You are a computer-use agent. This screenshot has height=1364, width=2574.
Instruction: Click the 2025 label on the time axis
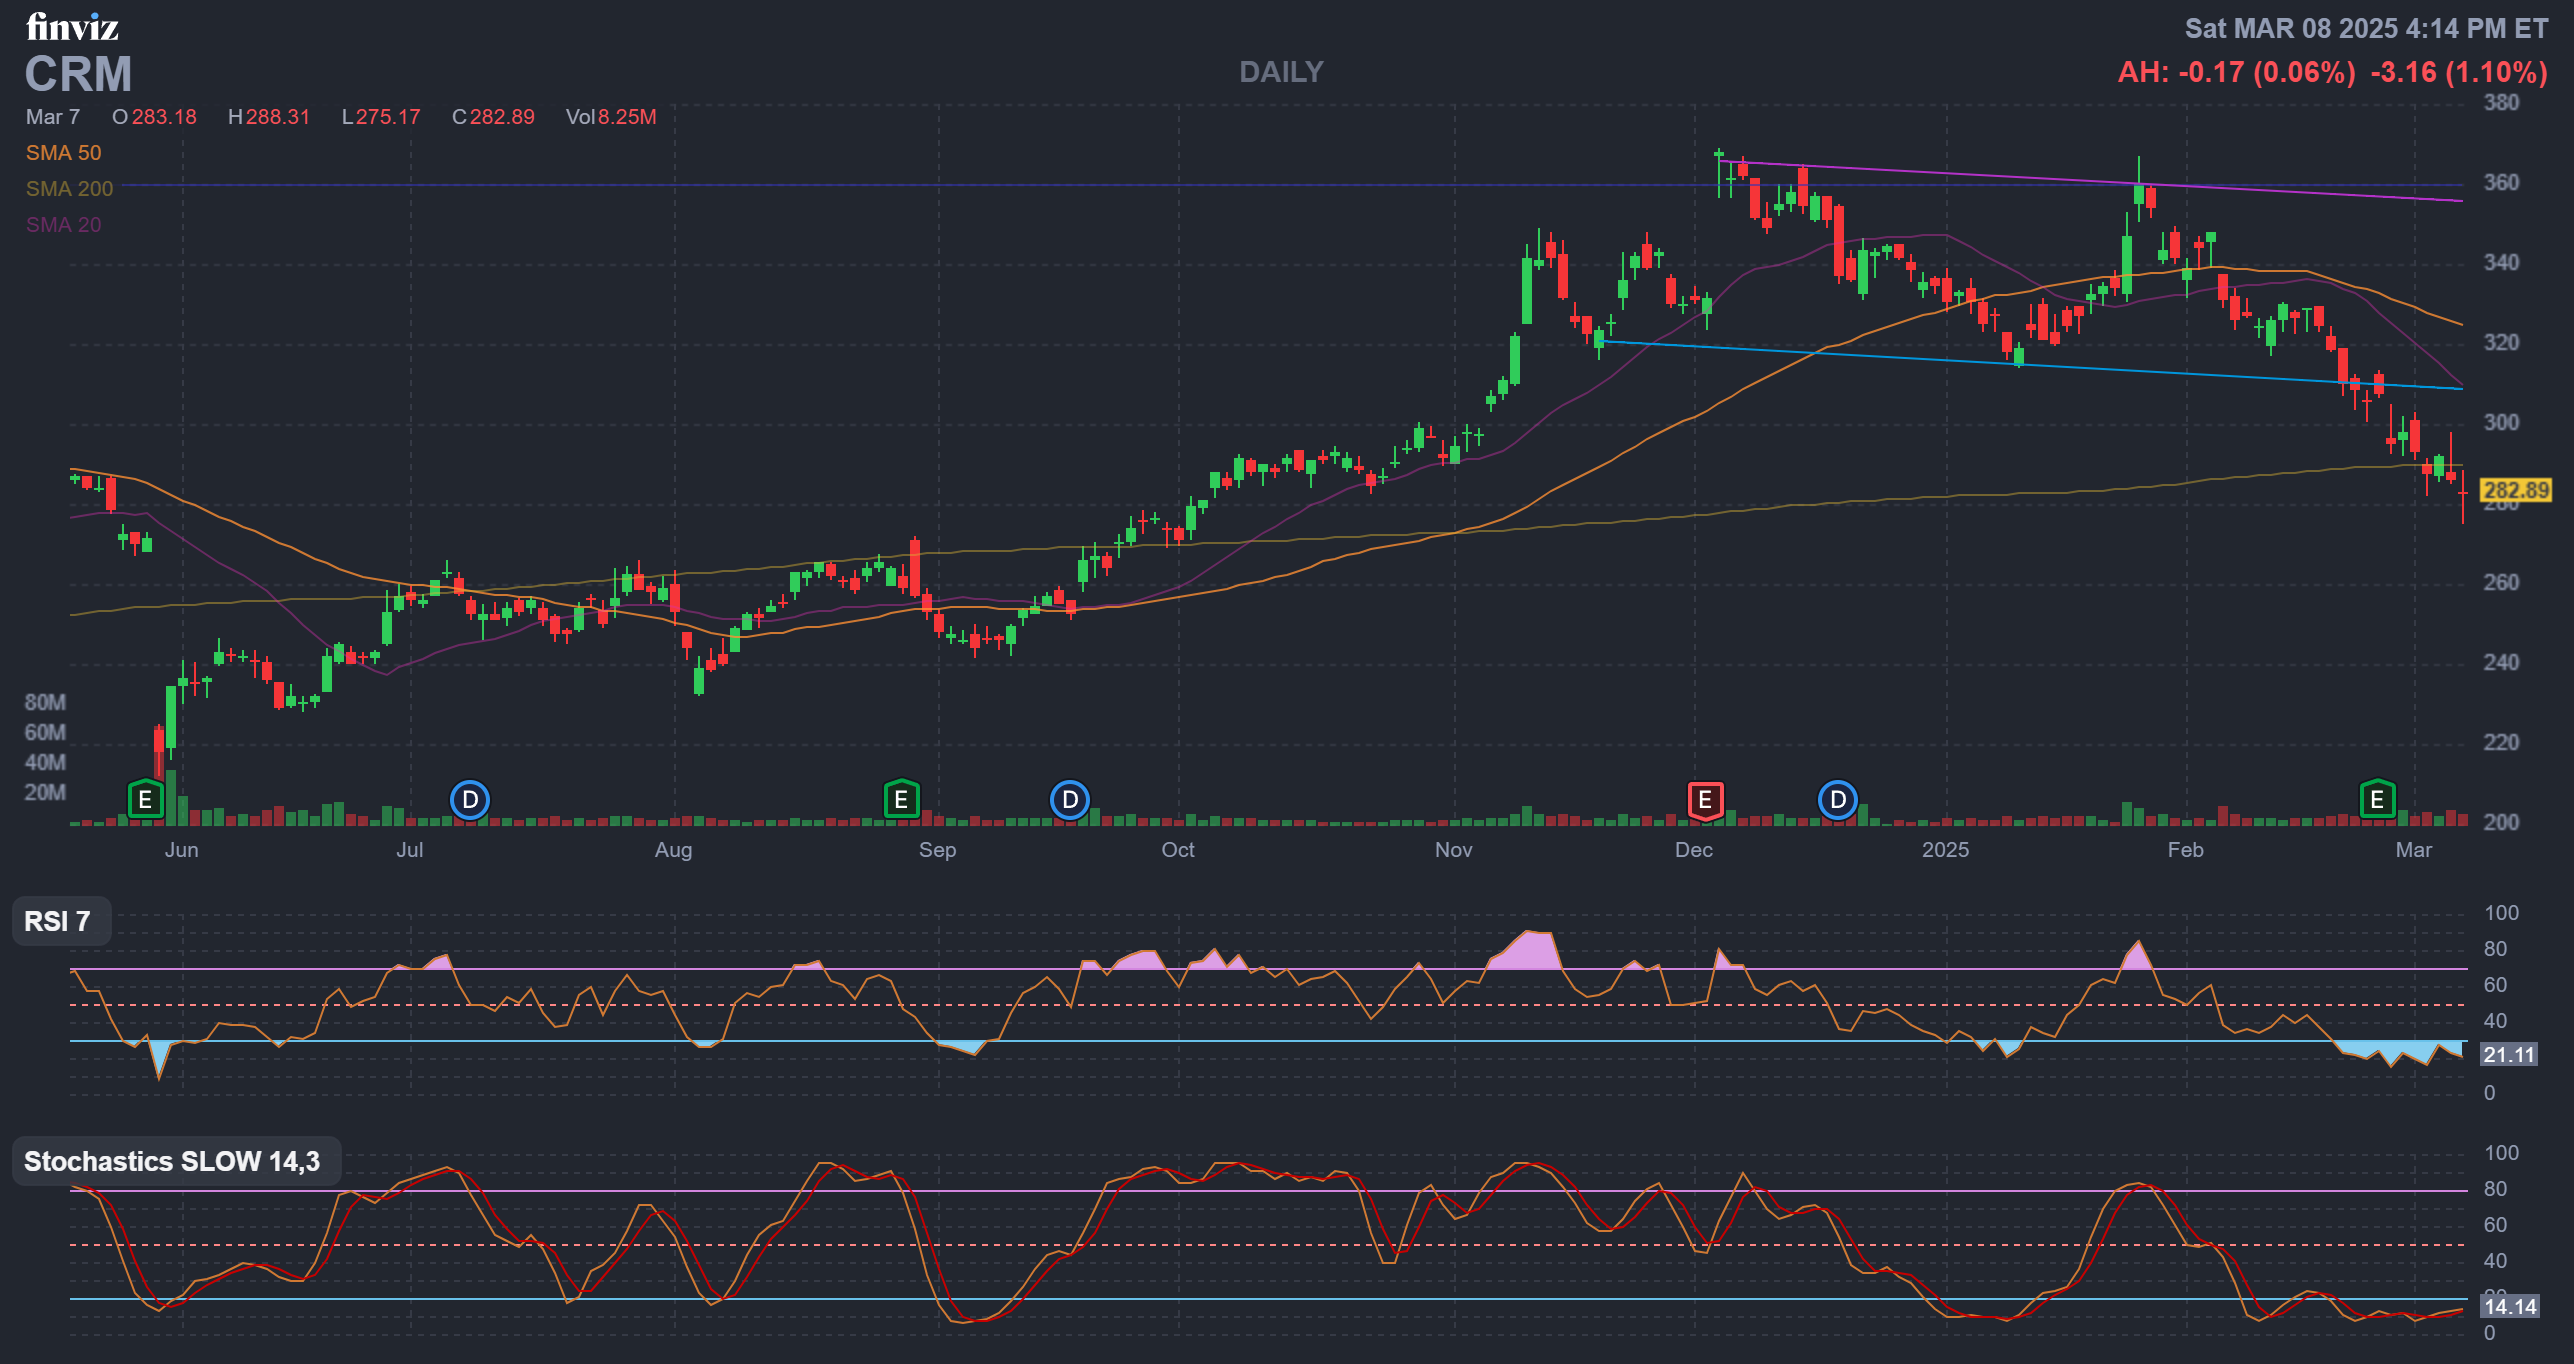1945,850
